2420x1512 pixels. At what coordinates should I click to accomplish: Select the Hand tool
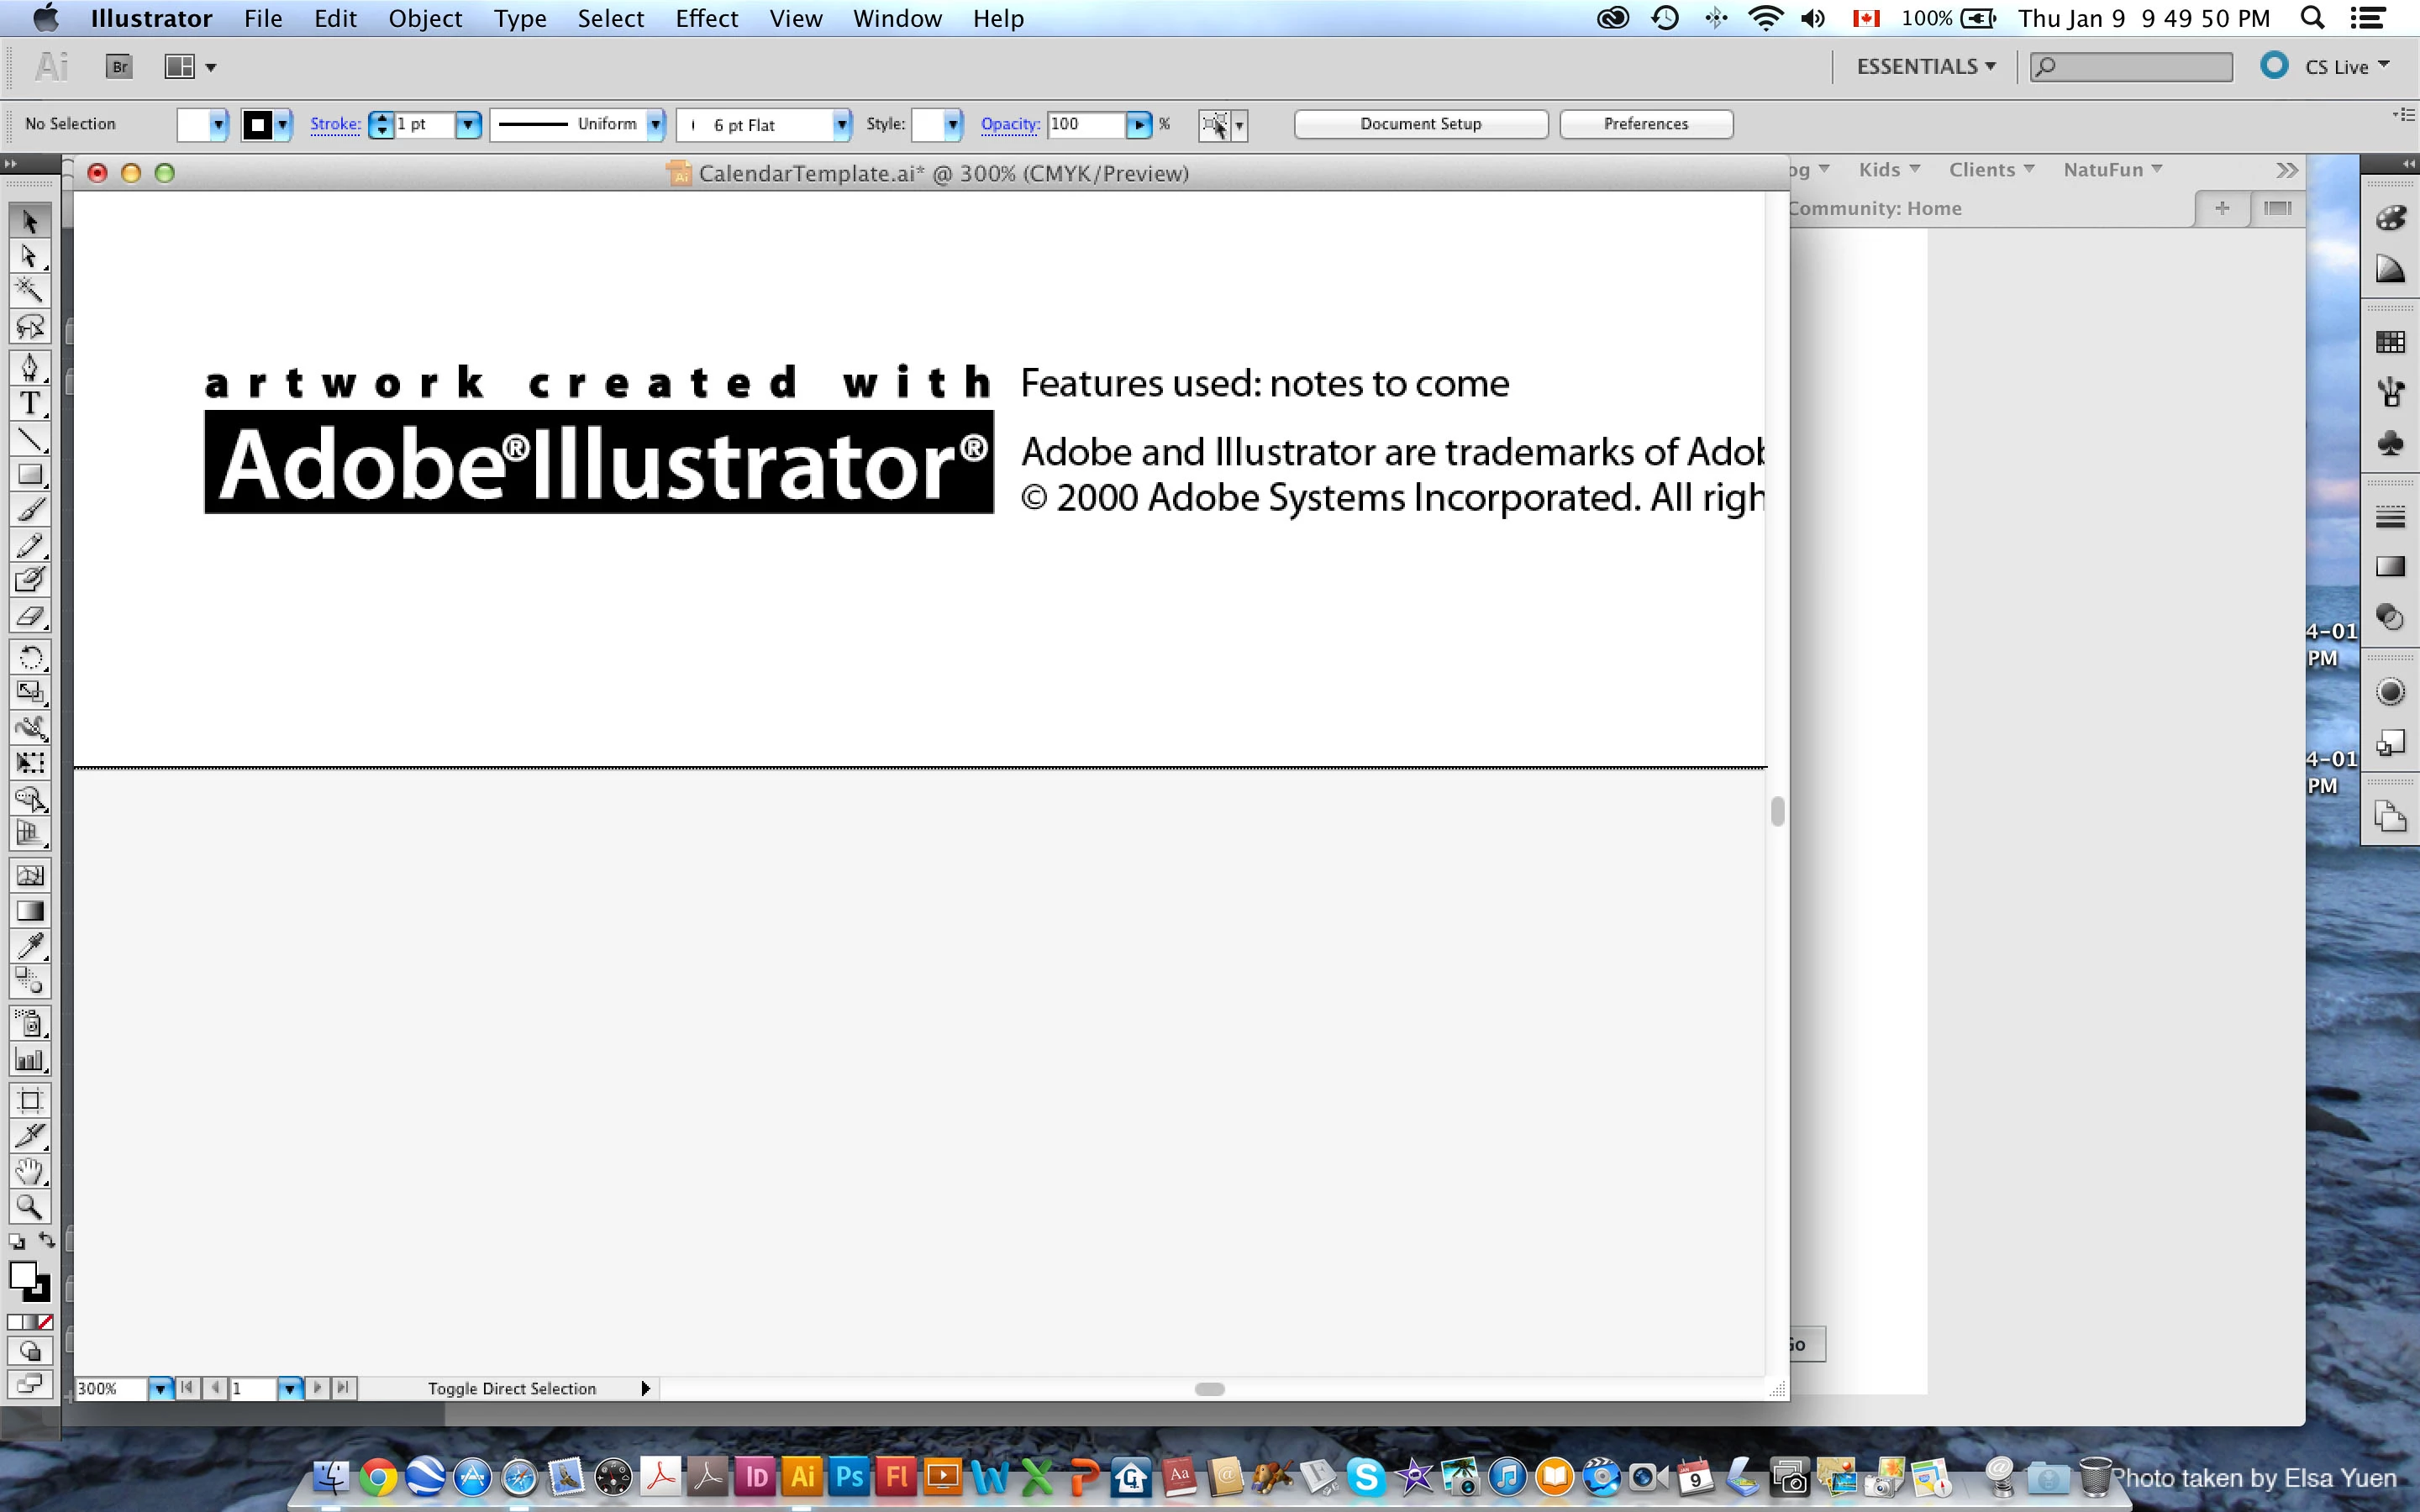coord(29,1171)
